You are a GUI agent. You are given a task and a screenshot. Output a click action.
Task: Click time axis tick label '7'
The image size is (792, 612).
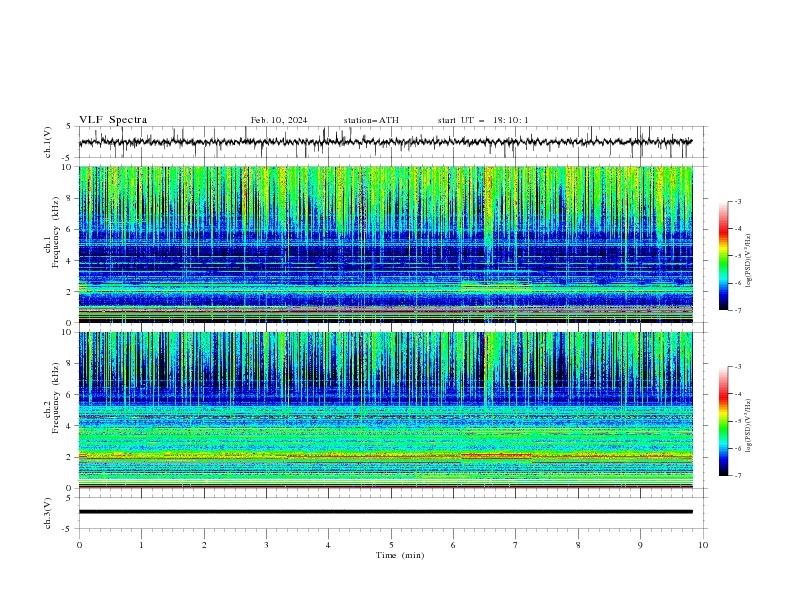click(516, 545)
